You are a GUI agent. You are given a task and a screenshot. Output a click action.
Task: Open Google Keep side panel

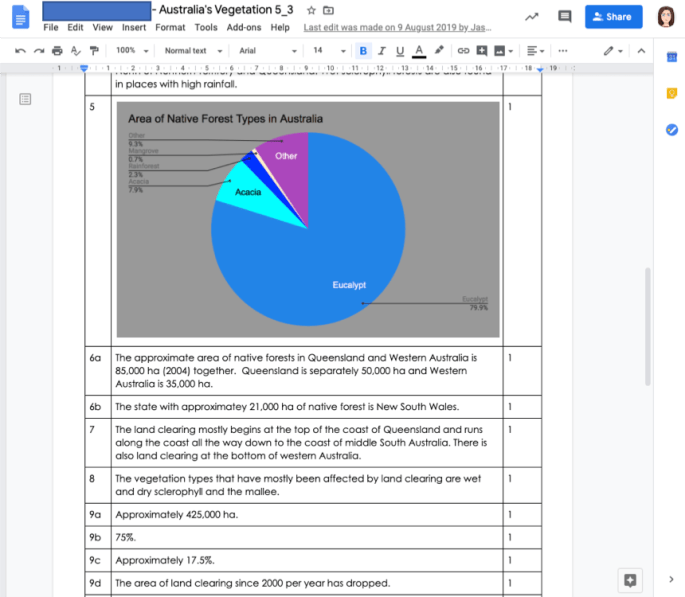click(x=671, y=93)
